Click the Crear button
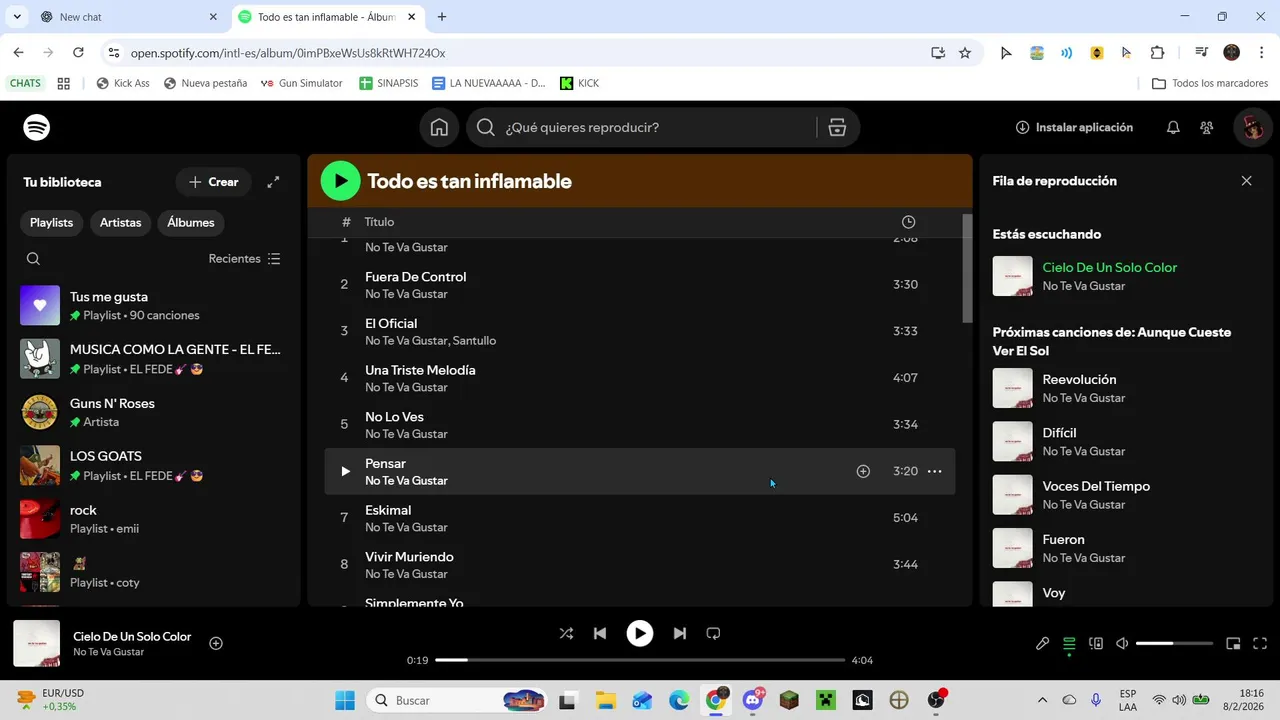The image size is (1280, 720). pyautogui.click(x=213, y=182)
